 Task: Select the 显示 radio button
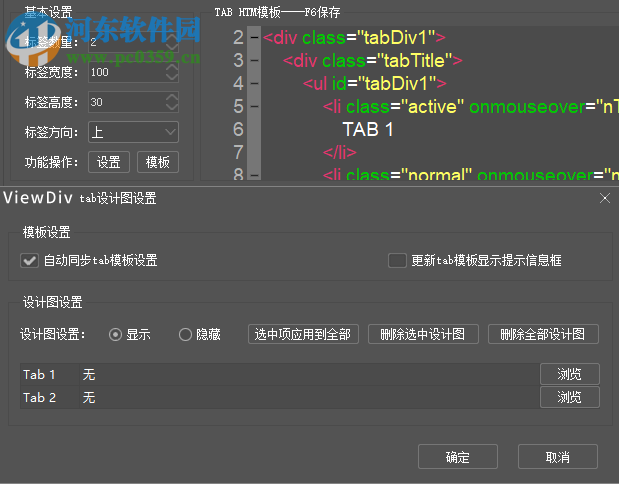tap(115, 335)
